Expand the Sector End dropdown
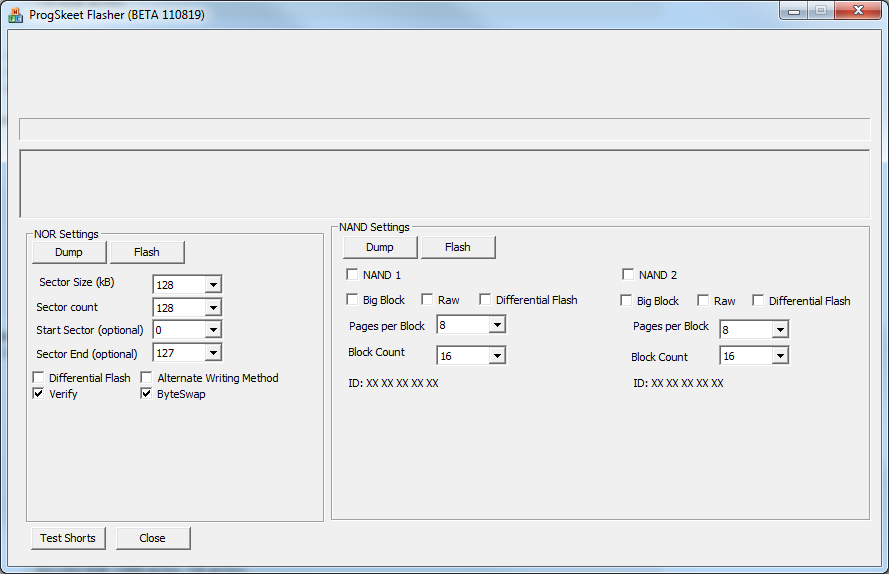 (x=212, y=353)
